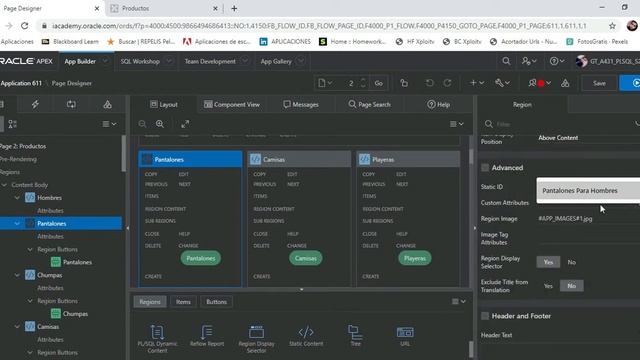Open a new browser tab
The image size is (640, 360).
pyautogui.click(x=234, y=8)
